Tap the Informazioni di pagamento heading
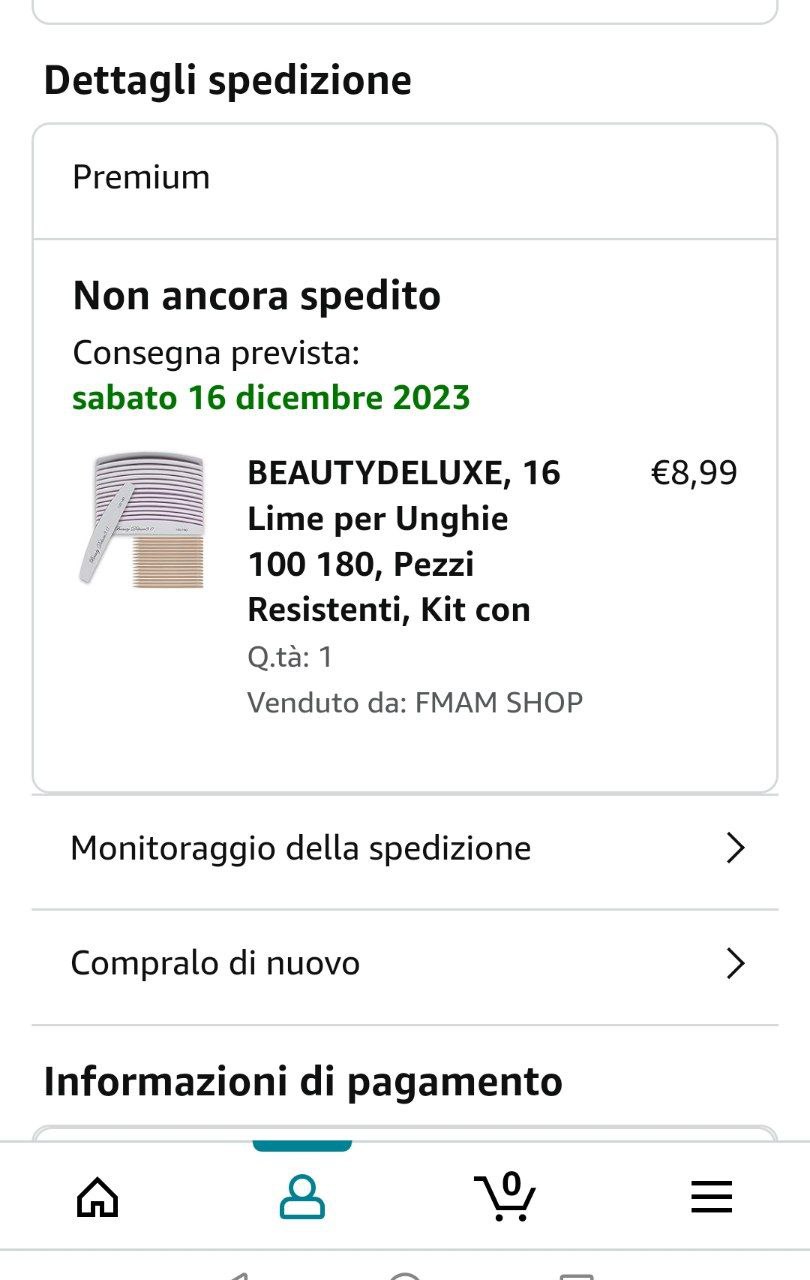 (303, 1082)
